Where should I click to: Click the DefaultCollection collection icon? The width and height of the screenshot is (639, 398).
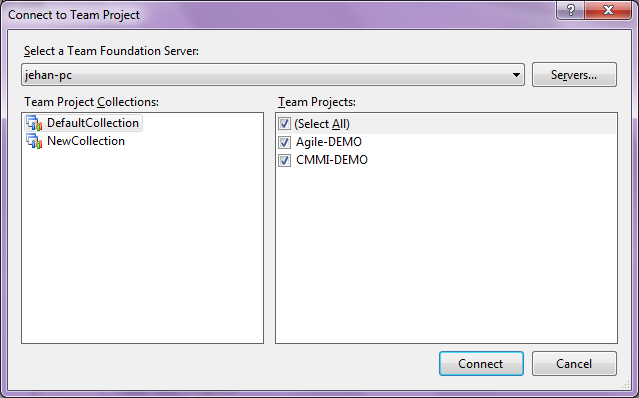[34, 123]
